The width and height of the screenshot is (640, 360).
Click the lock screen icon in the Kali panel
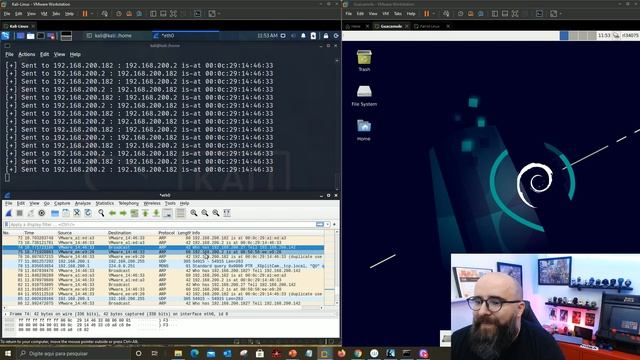tap(326, 36)
